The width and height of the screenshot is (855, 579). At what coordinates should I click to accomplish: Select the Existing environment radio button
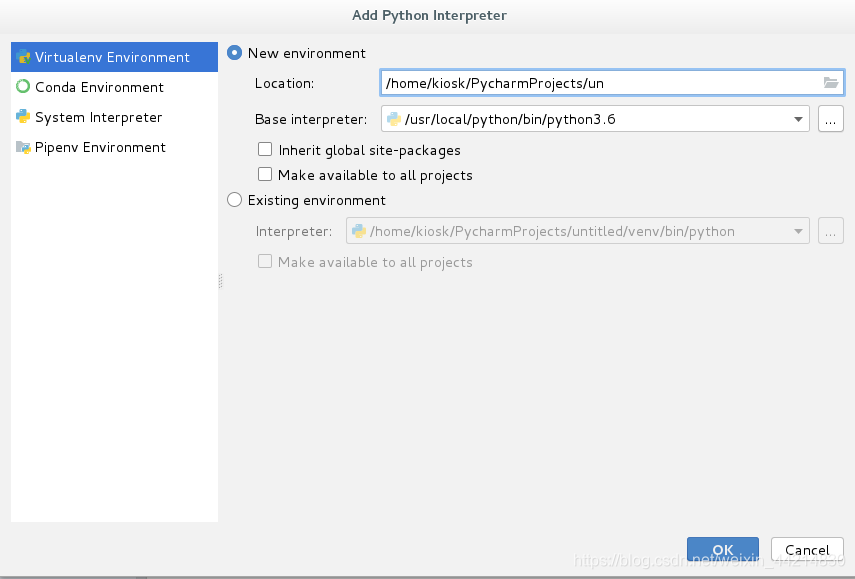coord(234,200)
